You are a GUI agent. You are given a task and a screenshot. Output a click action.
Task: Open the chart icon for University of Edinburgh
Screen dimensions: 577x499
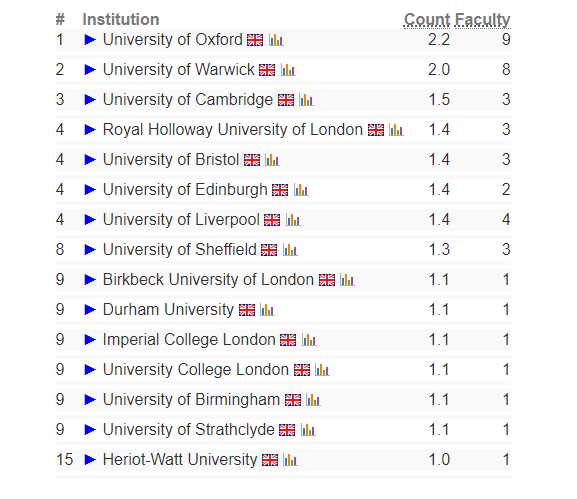301,190
